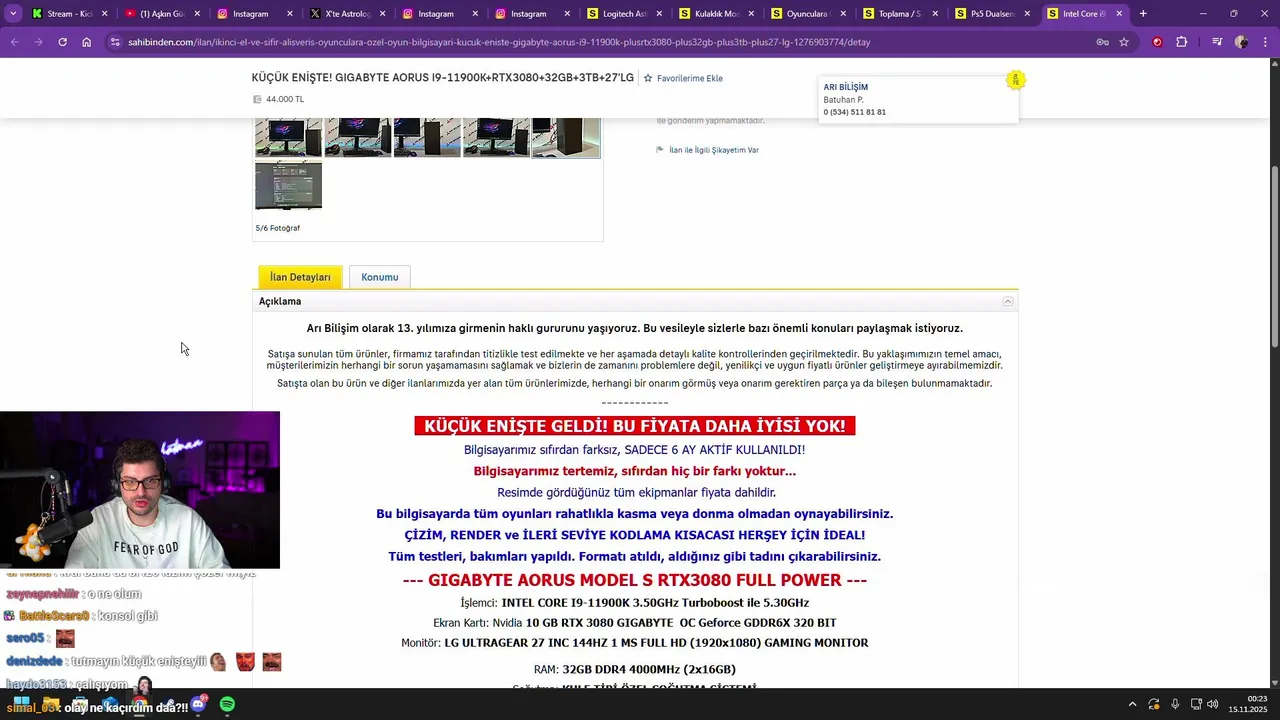Image resolution: width=1280 pixels, height=720 pixels.
Task: Open the browser profile avatar
Action: click(x=1241, y=42)
